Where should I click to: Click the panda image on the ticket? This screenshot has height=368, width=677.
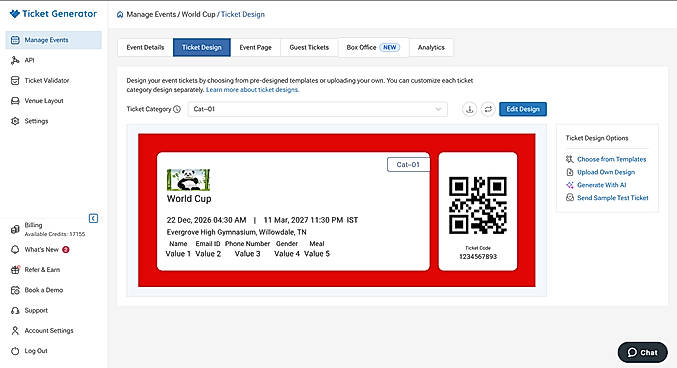pos(188,180)
